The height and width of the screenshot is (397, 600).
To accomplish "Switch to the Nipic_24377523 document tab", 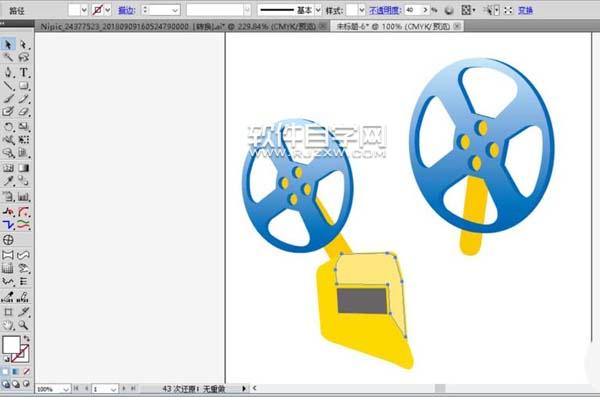I will click(178, 26).
